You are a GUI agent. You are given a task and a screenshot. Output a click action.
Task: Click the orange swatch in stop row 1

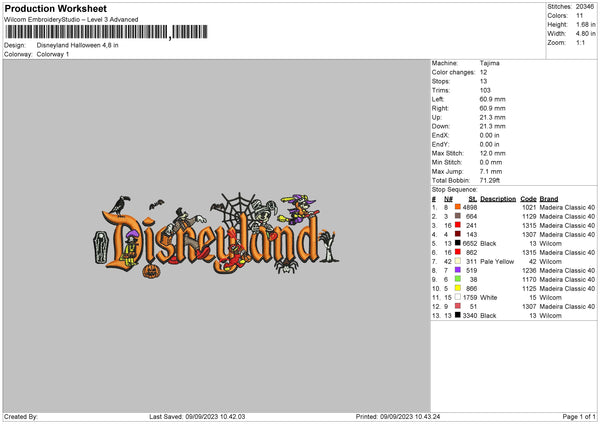[458, 207]
